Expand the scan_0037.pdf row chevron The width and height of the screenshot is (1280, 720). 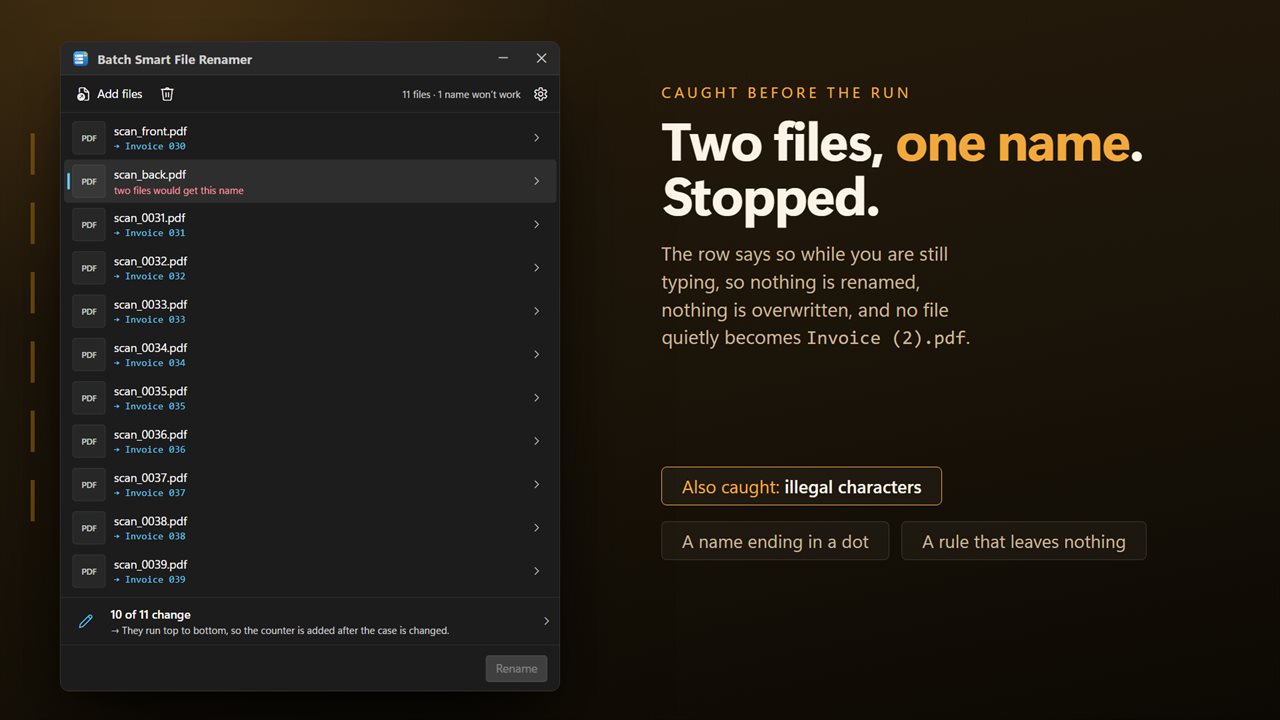(537, 485)
